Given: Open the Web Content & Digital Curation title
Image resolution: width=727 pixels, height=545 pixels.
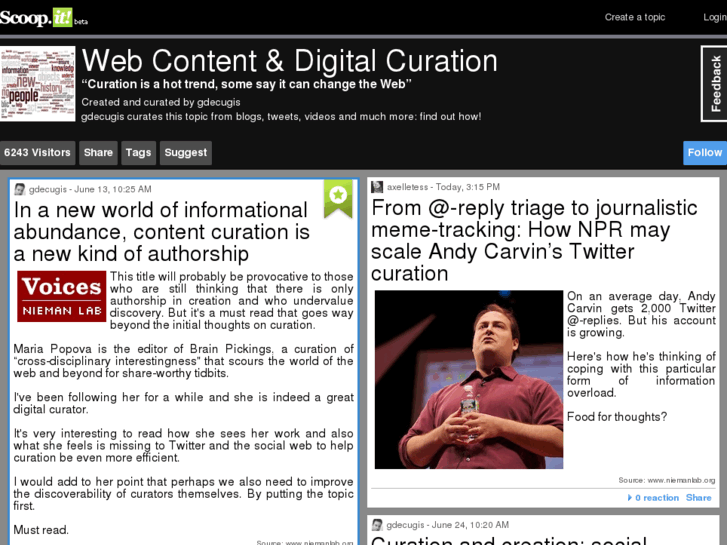Looking at the screenshot, I should point(289,61).
